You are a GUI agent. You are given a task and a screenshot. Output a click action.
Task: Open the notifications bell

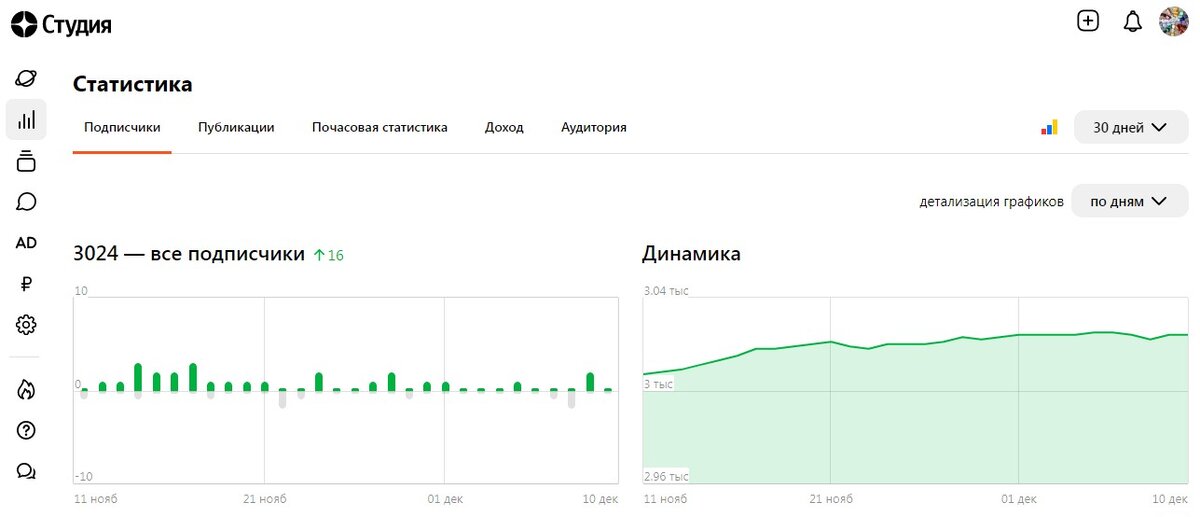tap(1132, 21)
